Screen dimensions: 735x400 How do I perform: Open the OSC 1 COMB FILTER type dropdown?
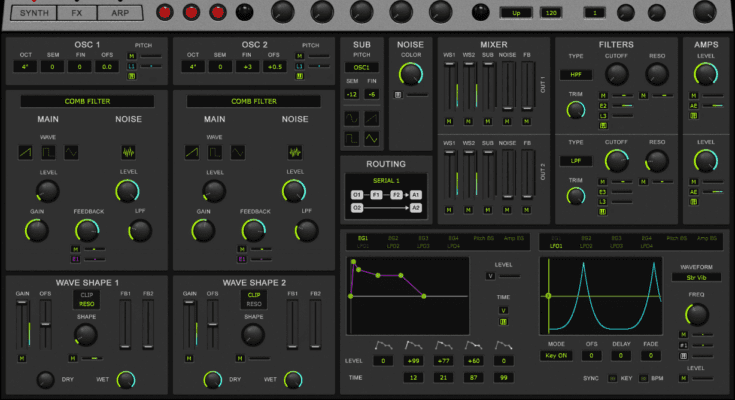tap(87, 101)
